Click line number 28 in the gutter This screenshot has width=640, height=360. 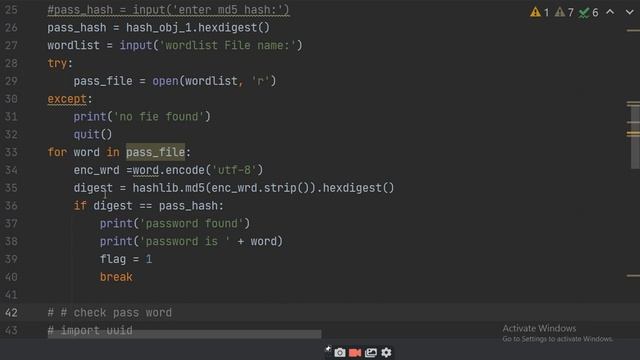(11, 63)
